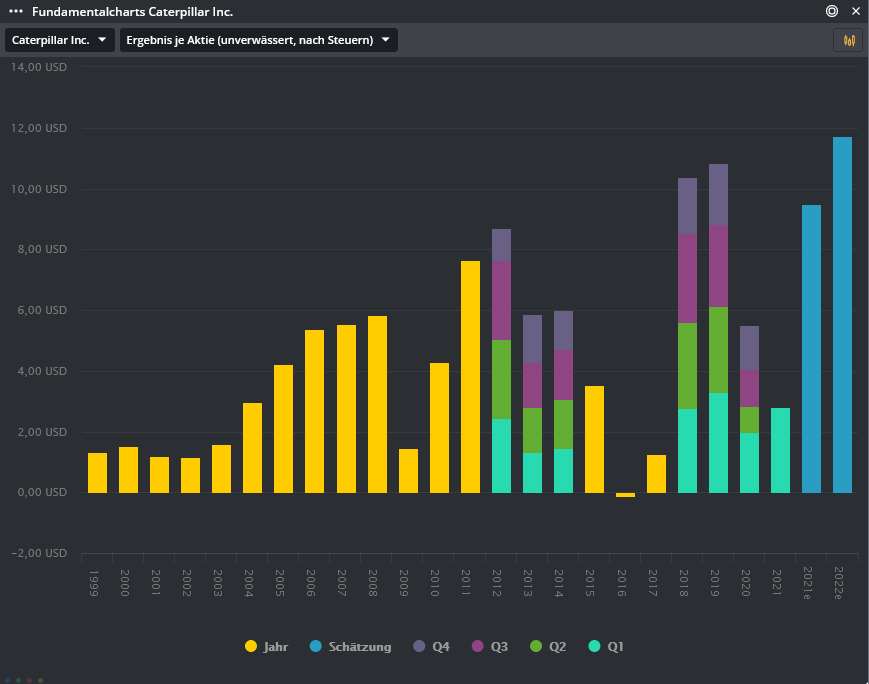Image resolution: width=869 pixels, height=684 pixels.
Task: Click the yellow bar for 2007
Action: point(346,409)
